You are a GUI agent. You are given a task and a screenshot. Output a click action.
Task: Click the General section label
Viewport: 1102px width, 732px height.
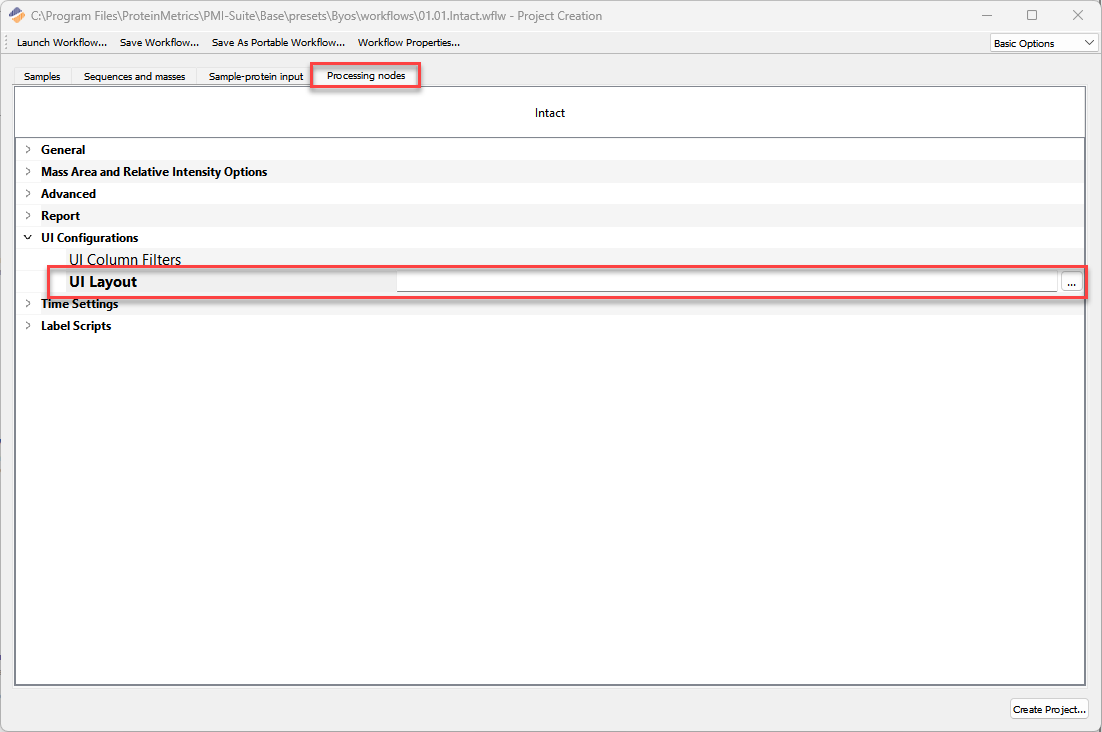point(63,150)
